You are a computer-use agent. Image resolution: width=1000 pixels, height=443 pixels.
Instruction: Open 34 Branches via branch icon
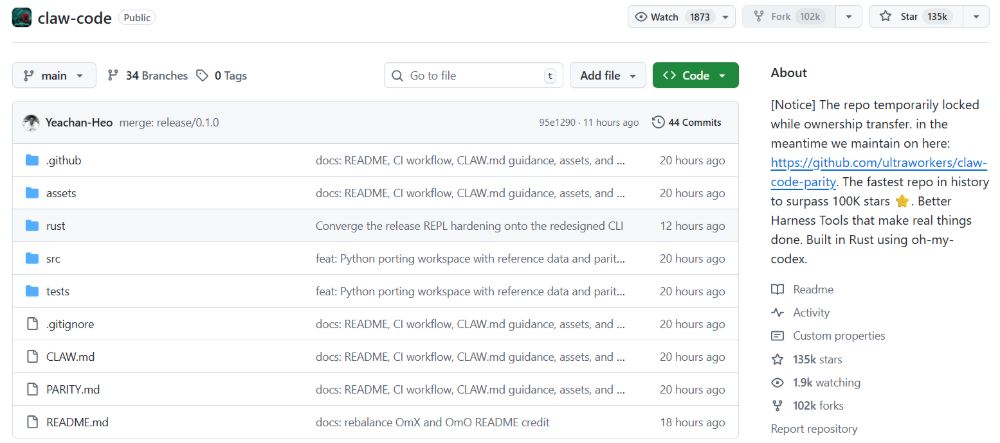coord(113,75)
